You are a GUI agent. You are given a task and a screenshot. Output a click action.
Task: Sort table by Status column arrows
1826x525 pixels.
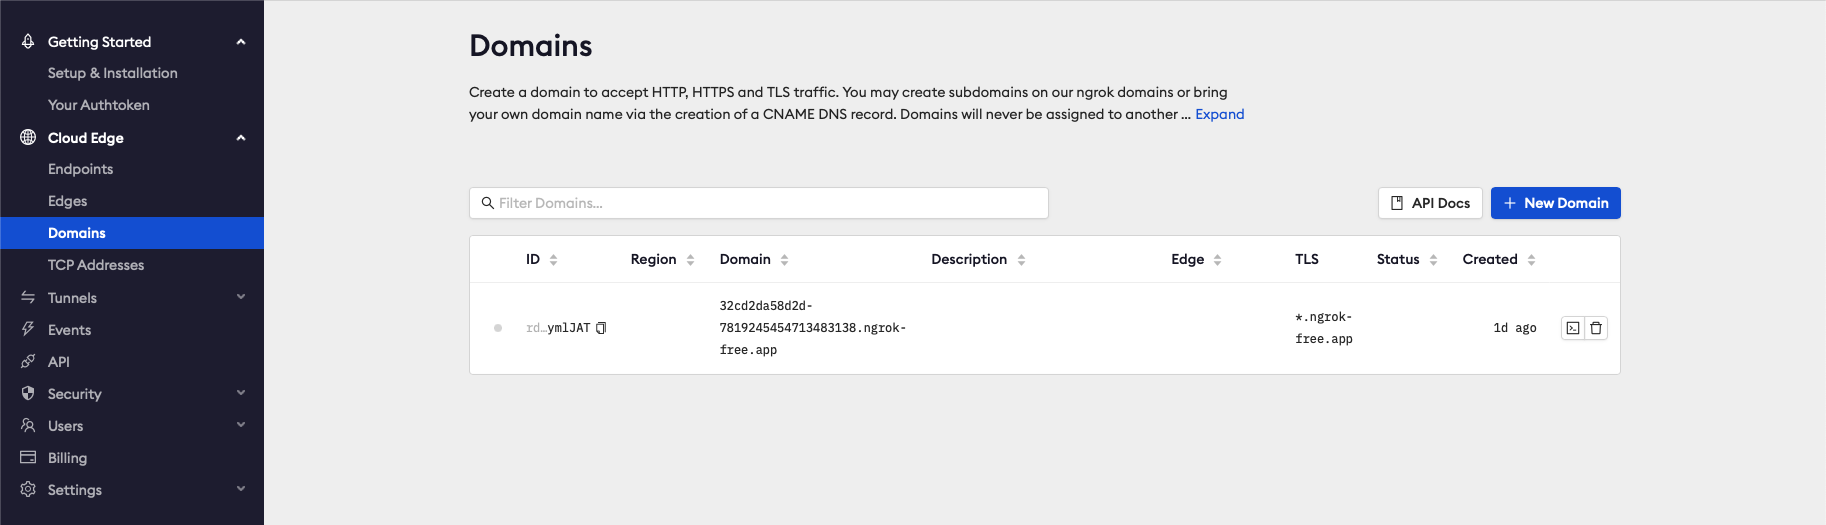click(x=1433, y=260)
